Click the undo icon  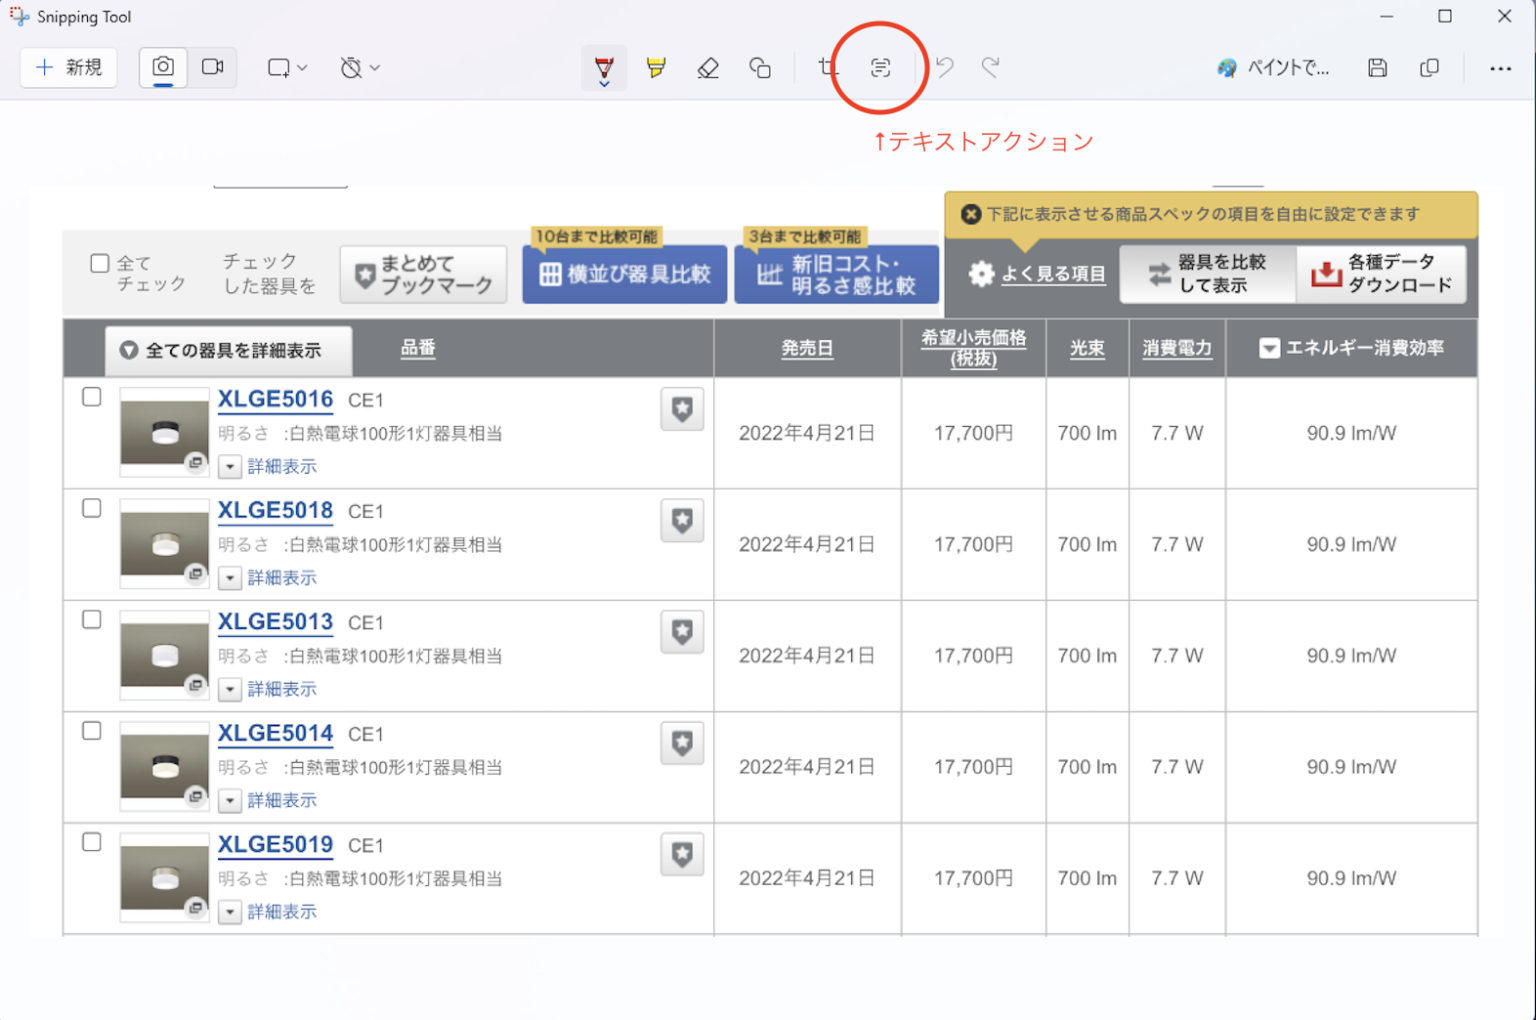945,67
